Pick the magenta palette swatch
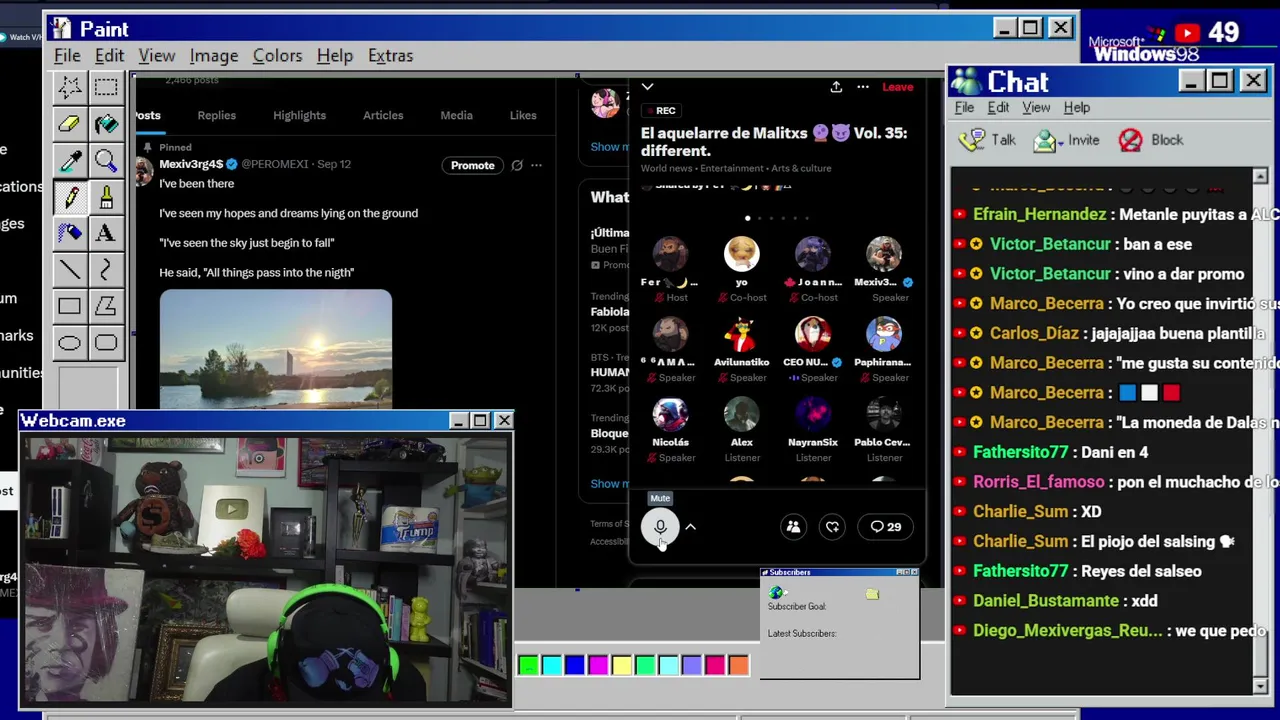 click(598, 665)
